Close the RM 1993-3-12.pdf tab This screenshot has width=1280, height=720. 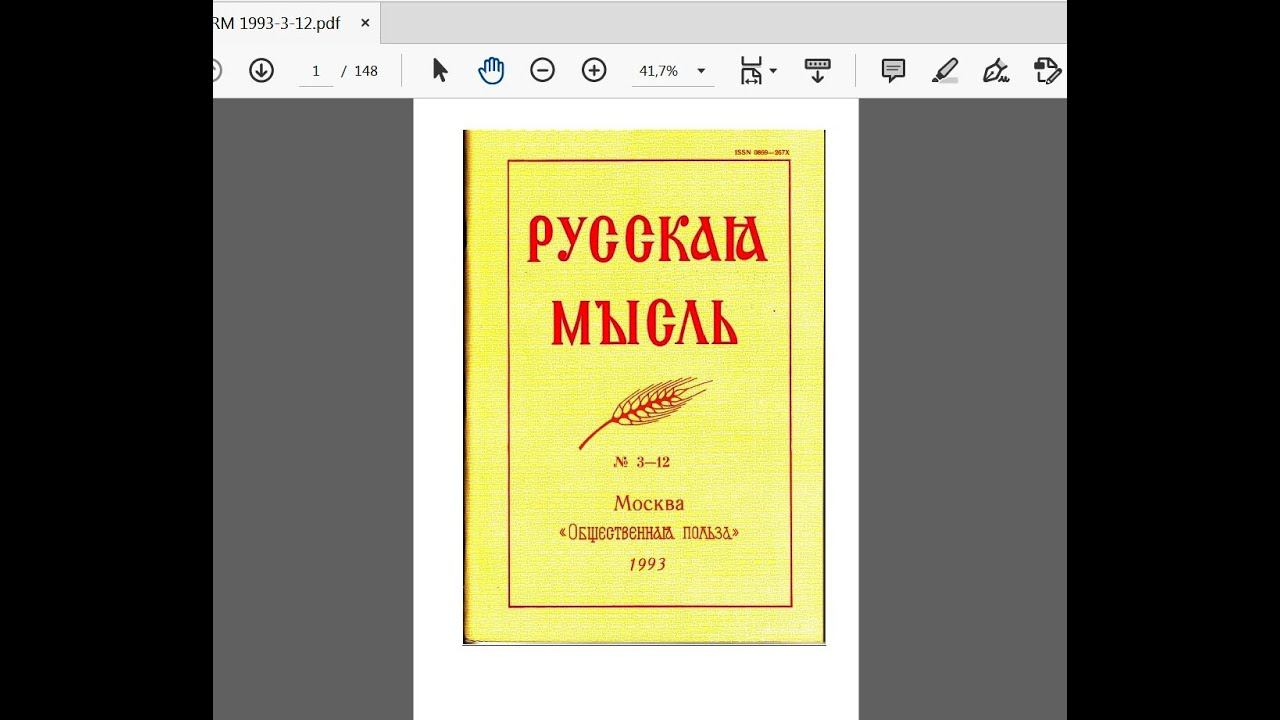(x=365, y=23)
